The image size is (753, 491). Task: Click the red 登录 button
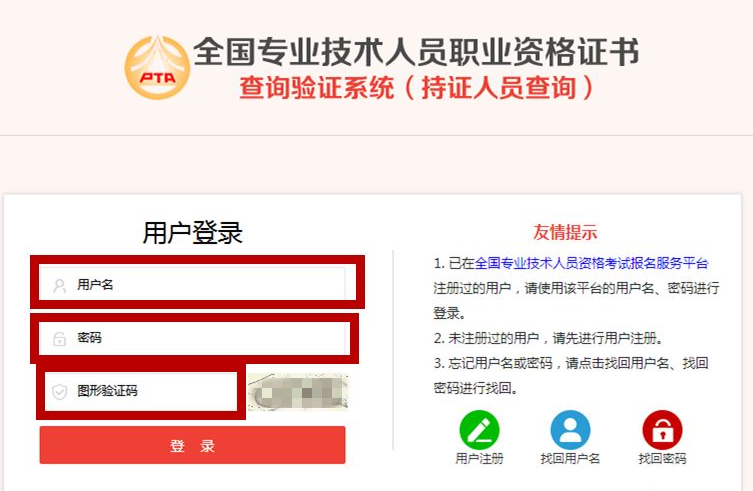point(192,445)
